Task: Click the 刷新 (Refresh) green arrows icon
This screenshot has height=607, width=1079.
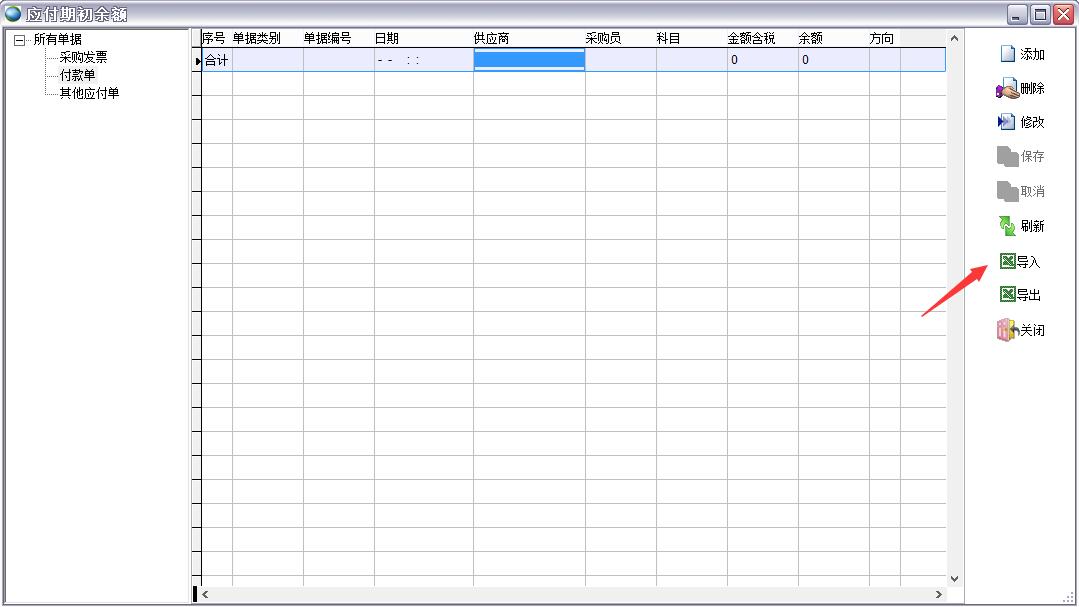Action: tap(1007, 226)
